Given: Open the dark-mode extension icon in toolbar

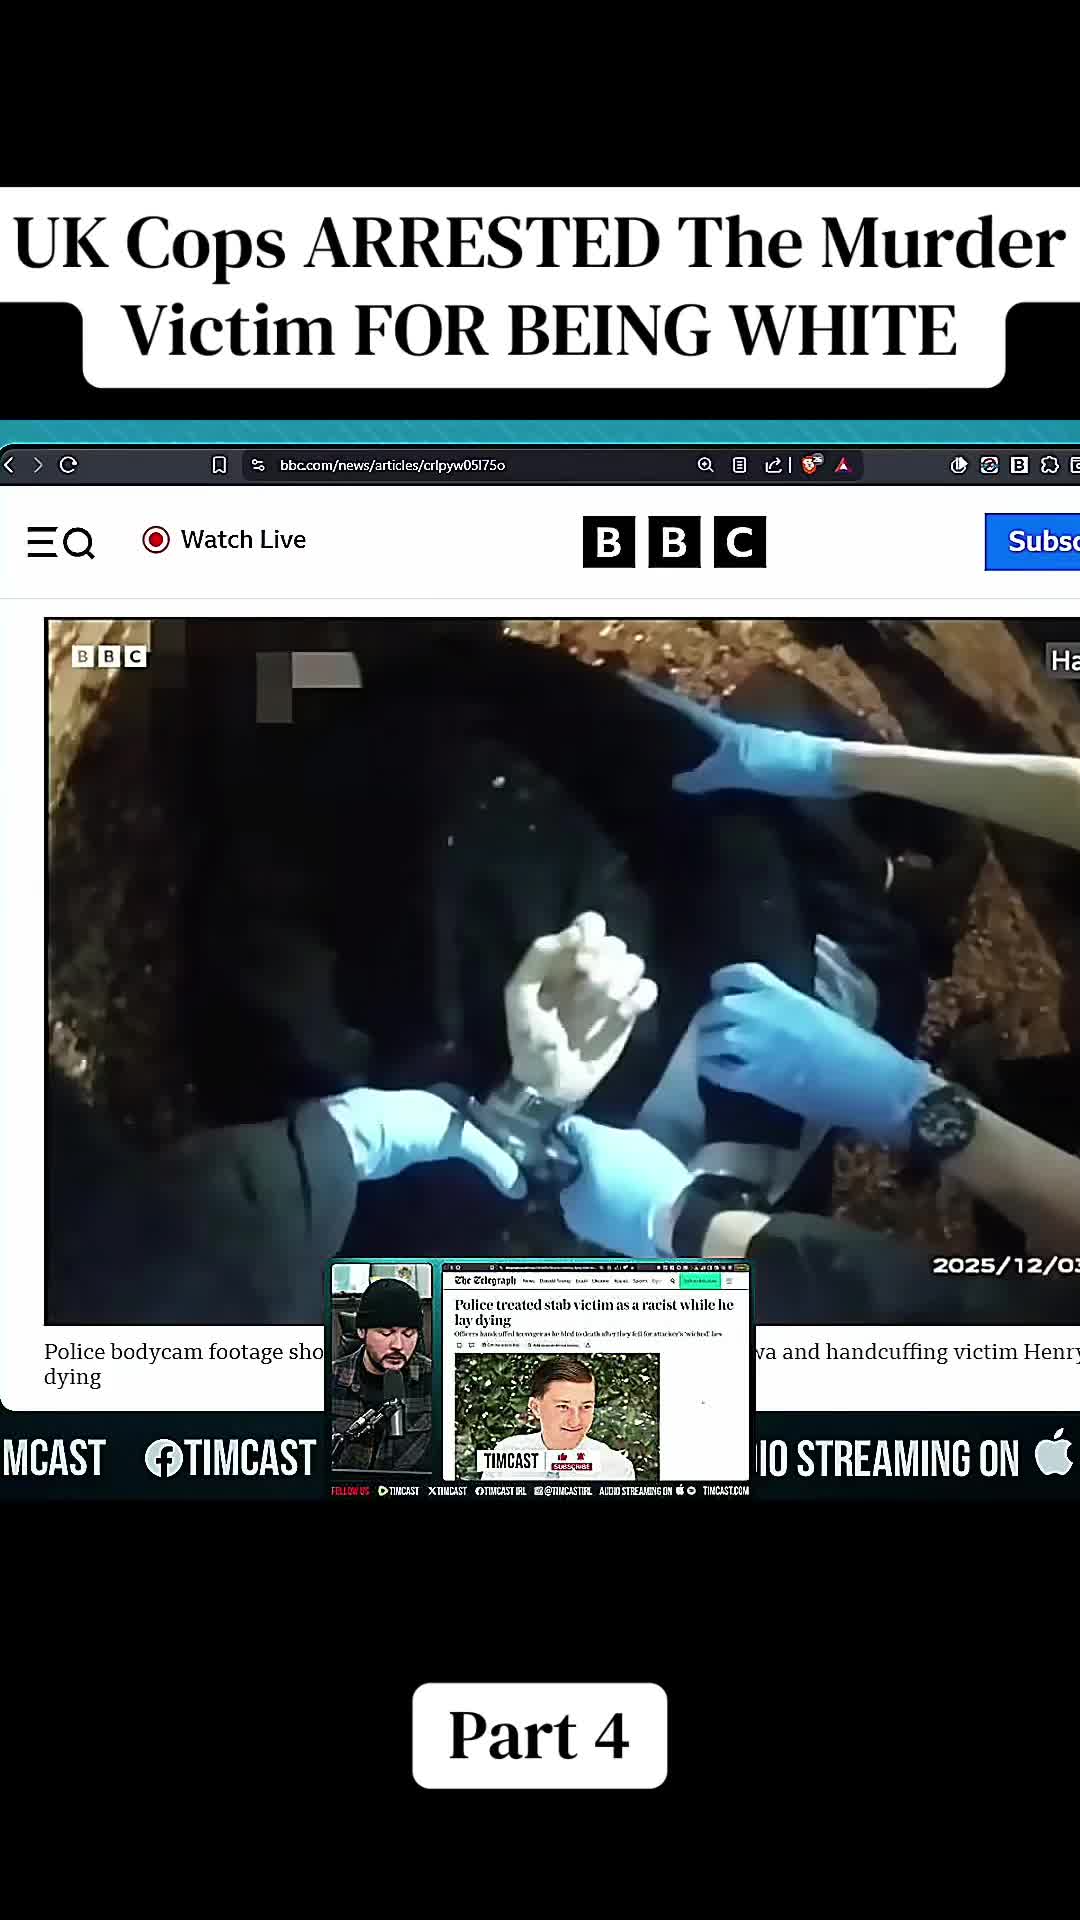Looking at the screenshot, I should pyautogui.click(x=958, y=465).
